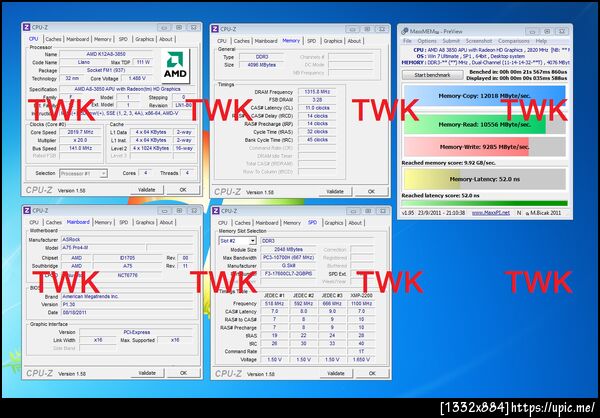Click the Memory-Latency result bar in MaxxMEM
Image resolution: width=600 pixels, height=418 pixels.
tap(484, 179)
